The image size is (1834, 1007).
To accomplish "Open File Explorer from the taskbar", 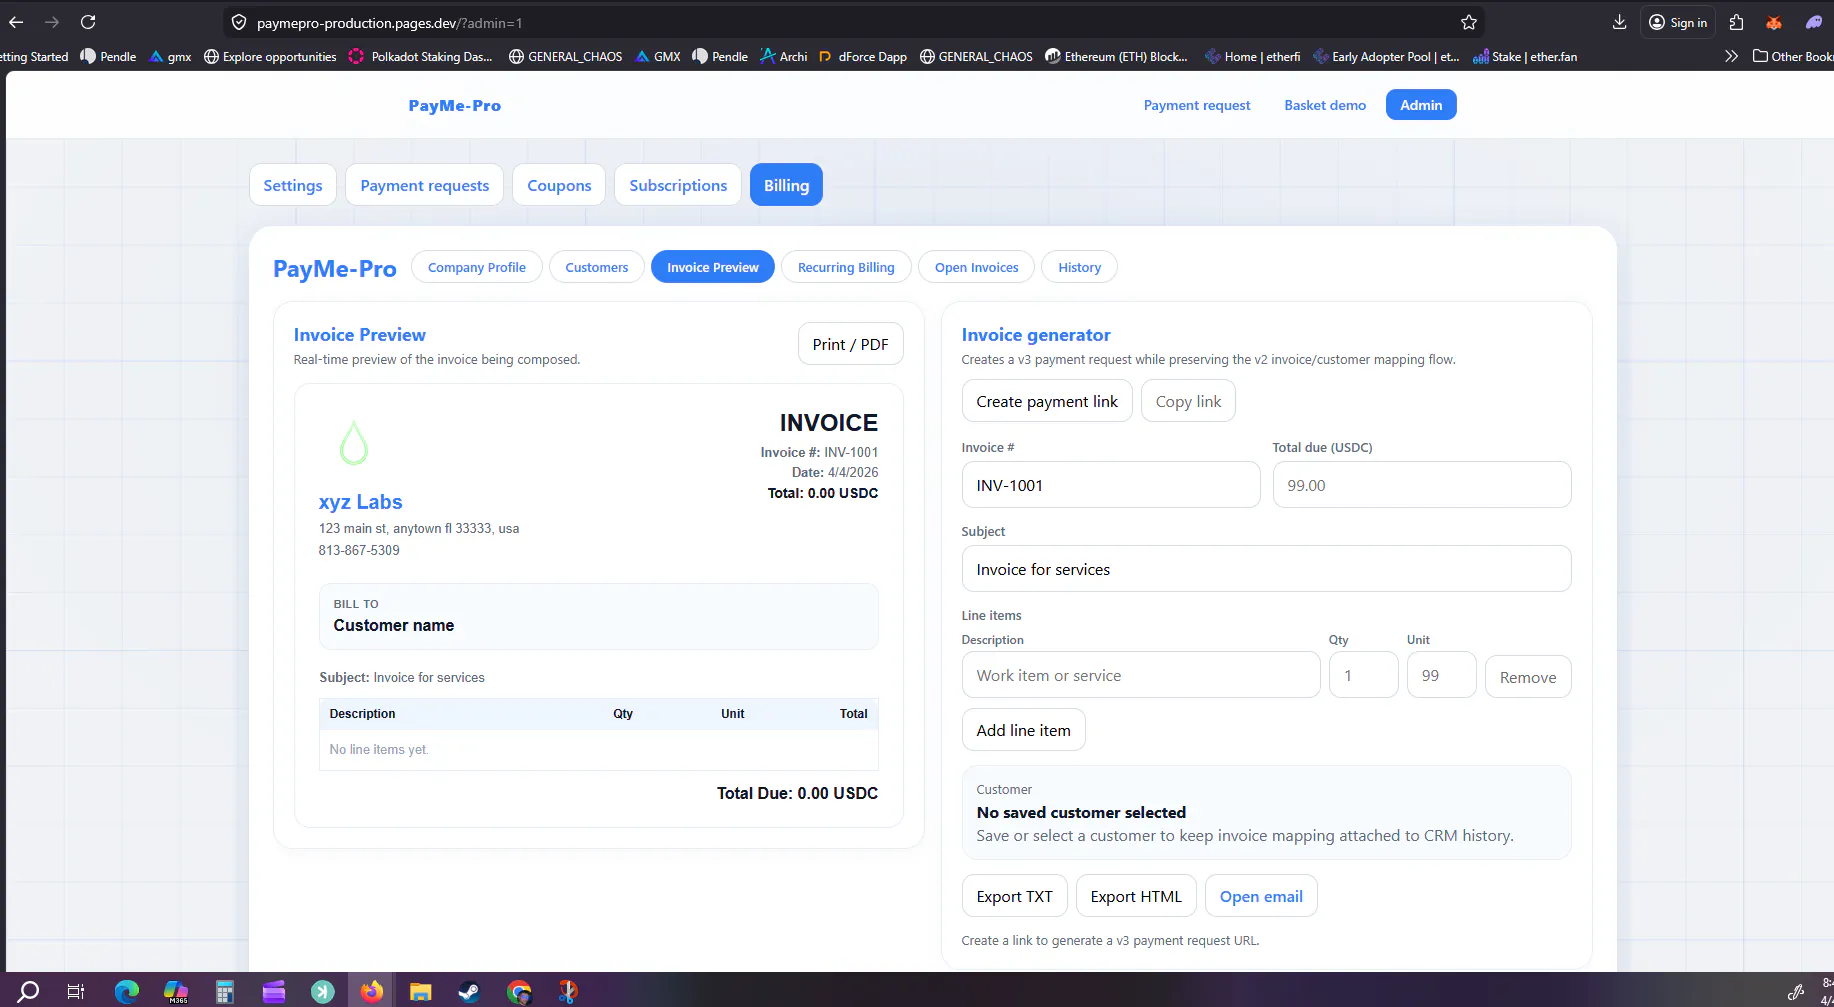I will coord(420,991).
